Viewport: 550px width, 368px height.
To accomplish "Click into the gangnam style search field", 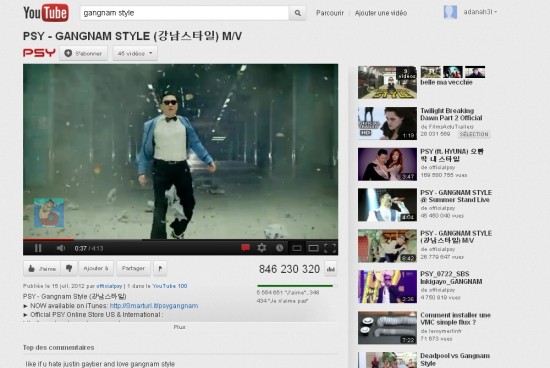I will tap(185, 13).
